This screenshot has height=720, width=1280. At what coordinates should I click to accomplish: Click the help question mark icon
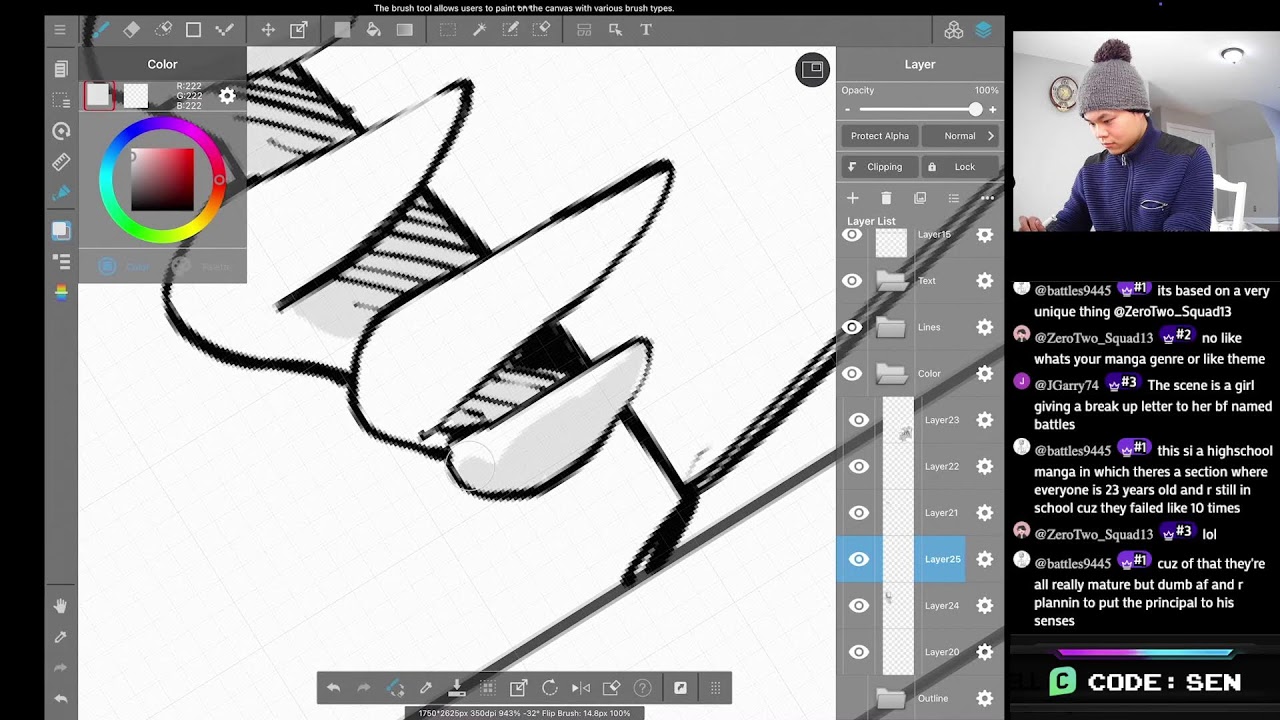tap(643, 688)
